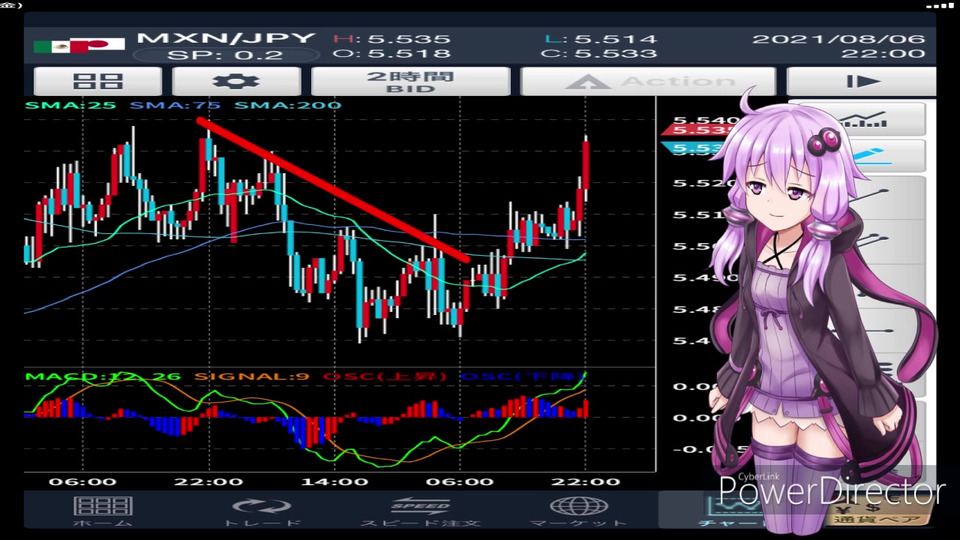
Task: Select the SMA:25 indicator label
Action: 70,105
